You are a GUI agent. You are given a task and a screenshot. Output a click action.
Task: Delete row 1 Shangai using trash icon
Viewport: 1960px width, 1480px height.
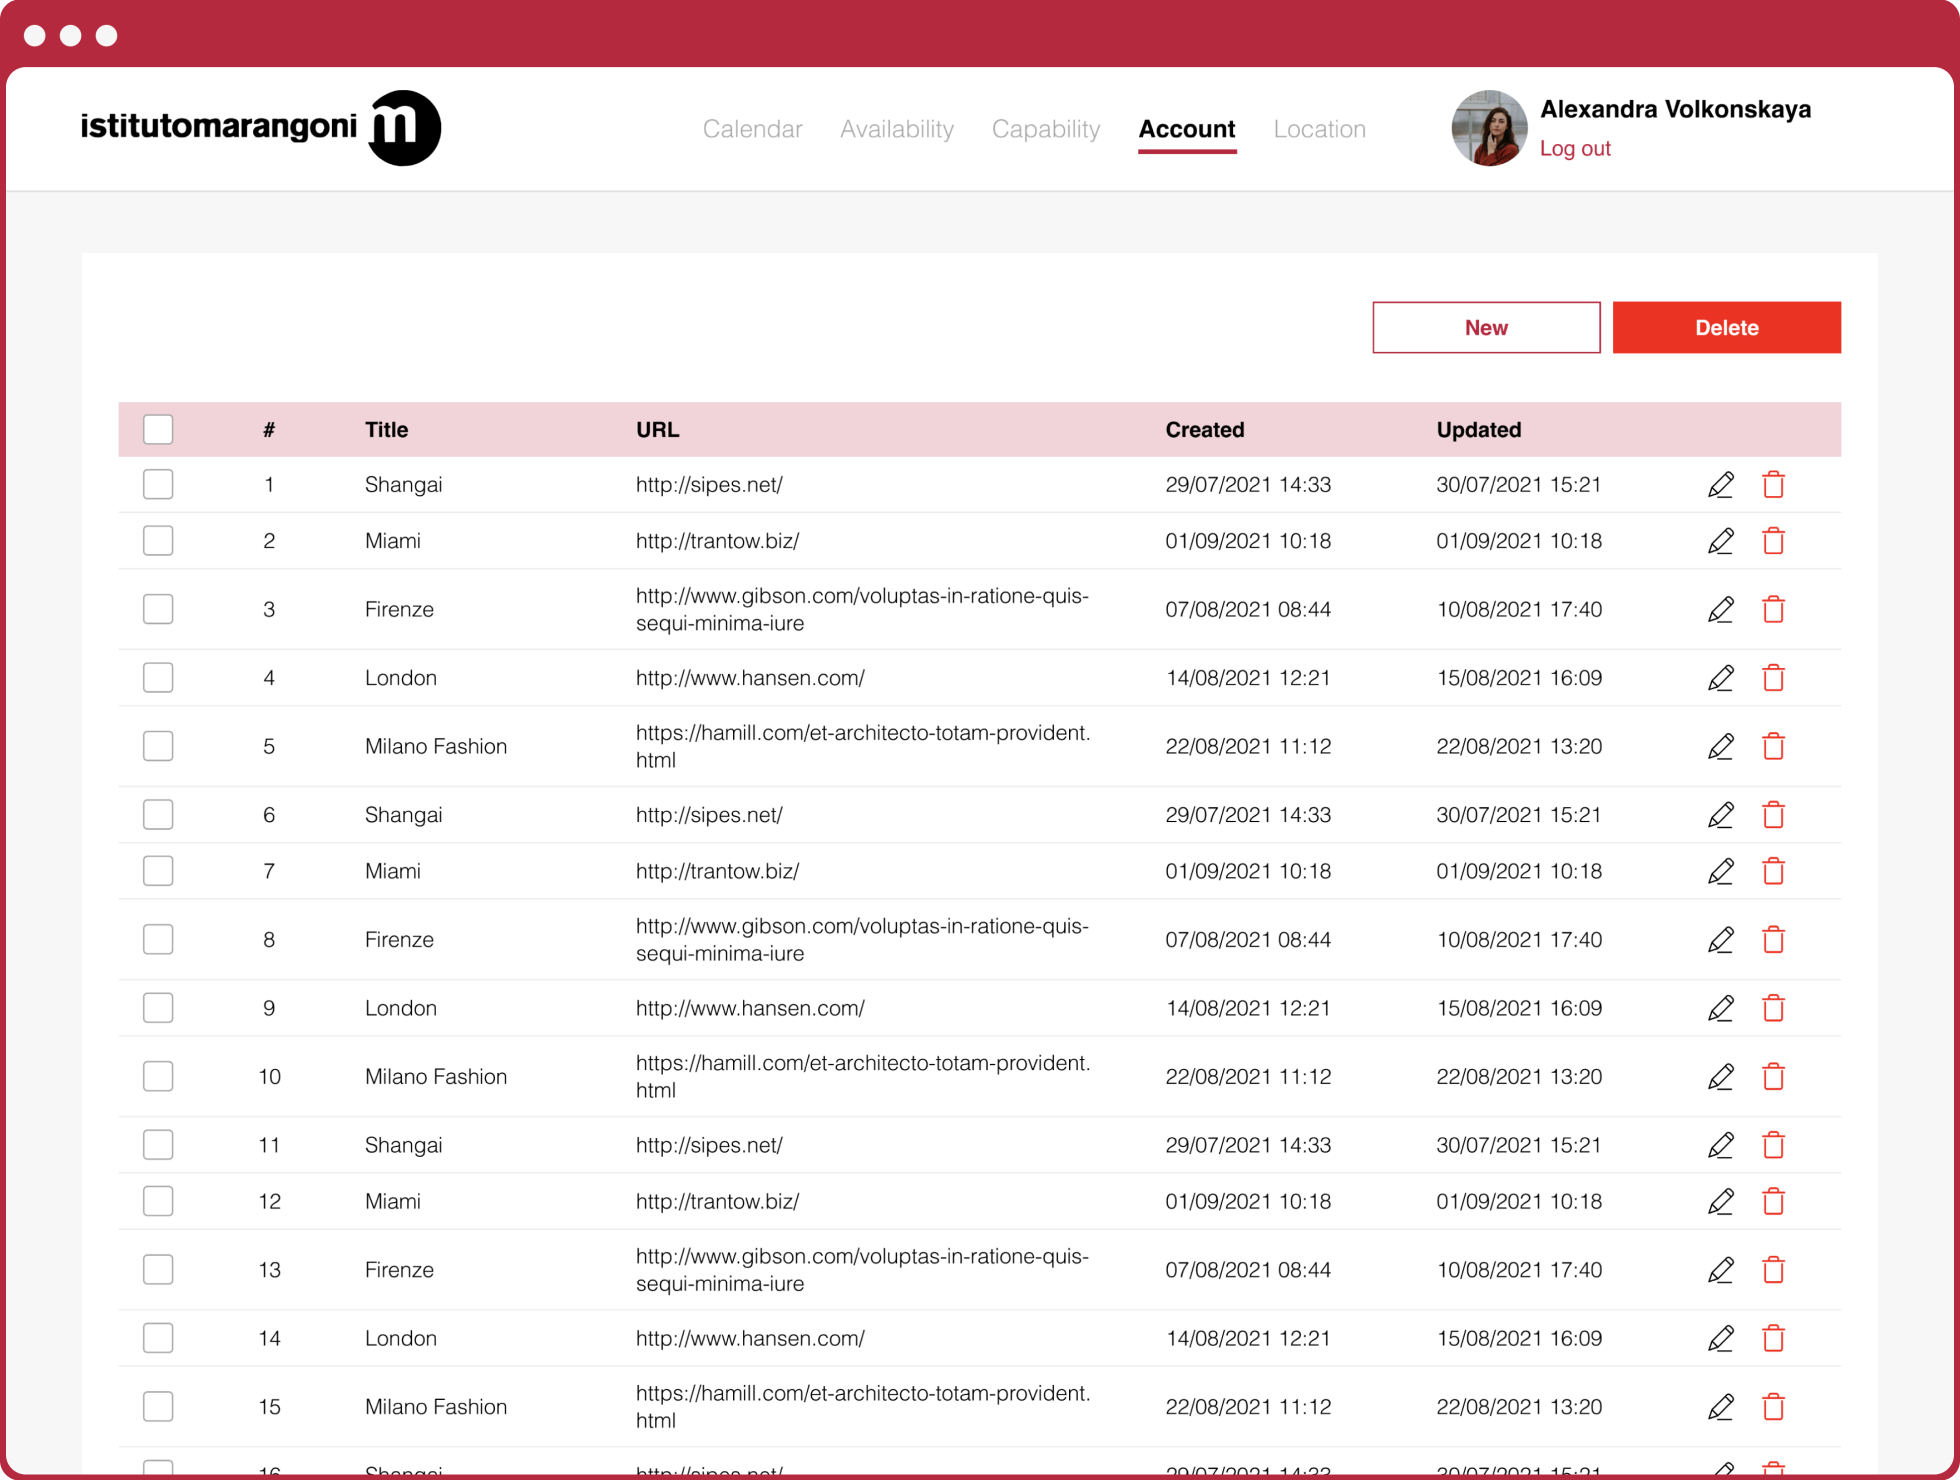point(1773,485)
